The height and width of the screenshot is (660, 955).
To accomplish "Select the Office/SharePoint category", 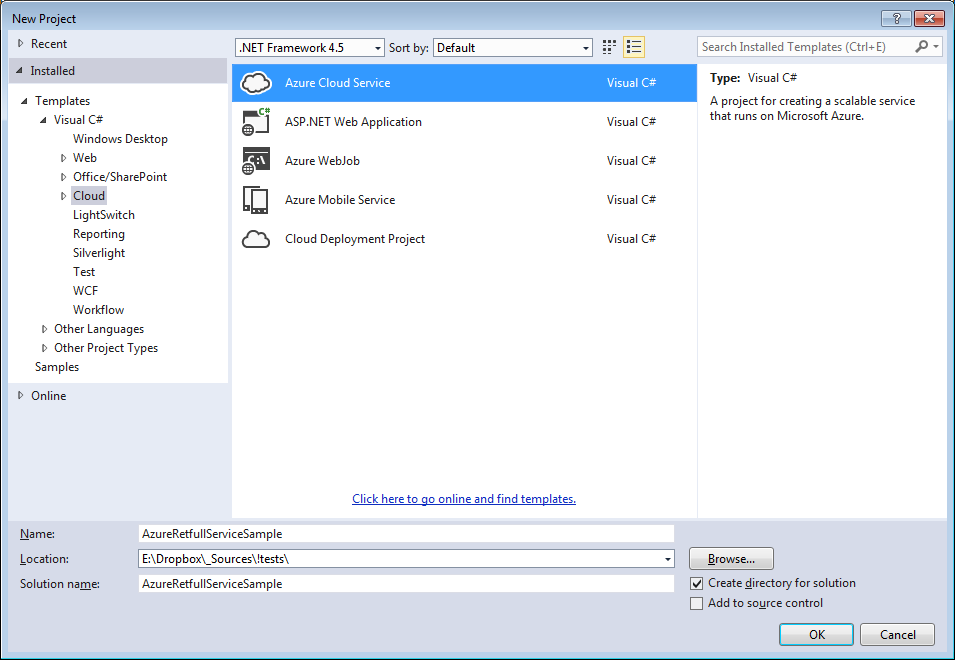I will click(120, 177).
